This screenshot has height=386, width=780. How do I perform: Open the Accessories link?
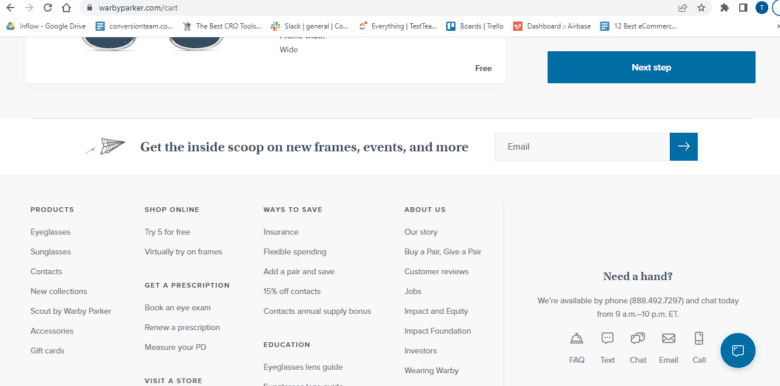pos(52,331)
